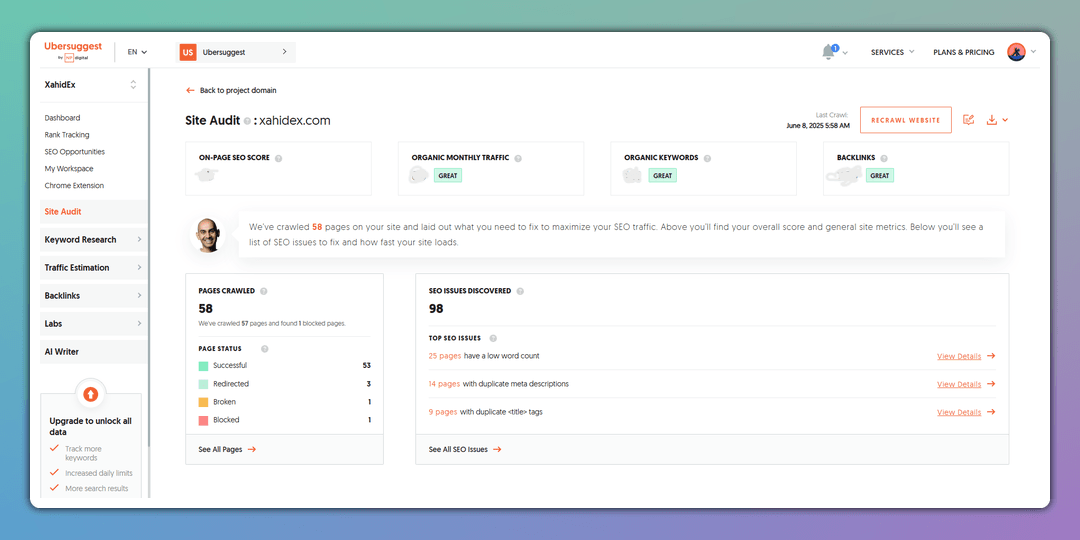
Task: Click the GREAT badge under Organic Keywords
Action: coord(663,176)
